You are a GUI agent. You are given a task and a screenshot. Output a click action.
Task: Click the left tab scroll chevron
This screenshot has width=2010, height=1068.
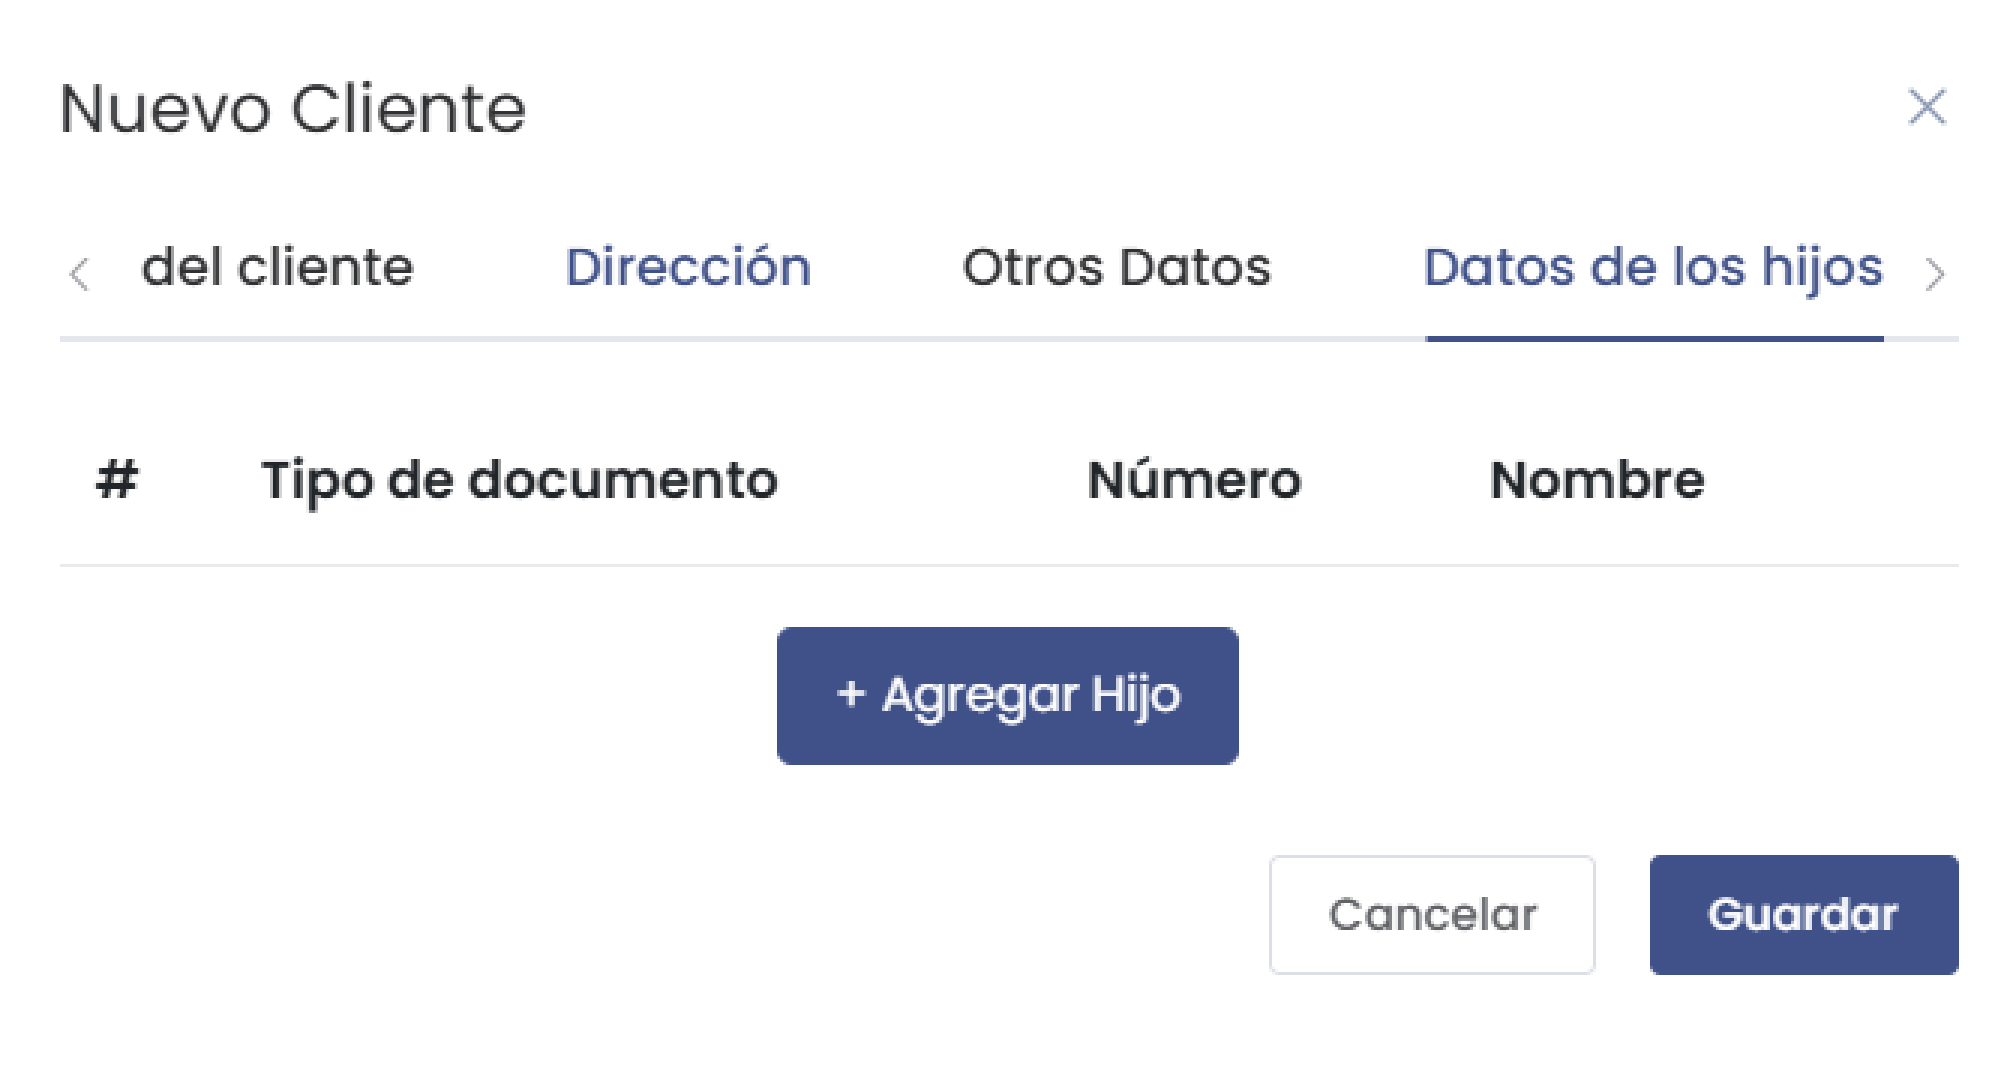click(x=80, y=274)
